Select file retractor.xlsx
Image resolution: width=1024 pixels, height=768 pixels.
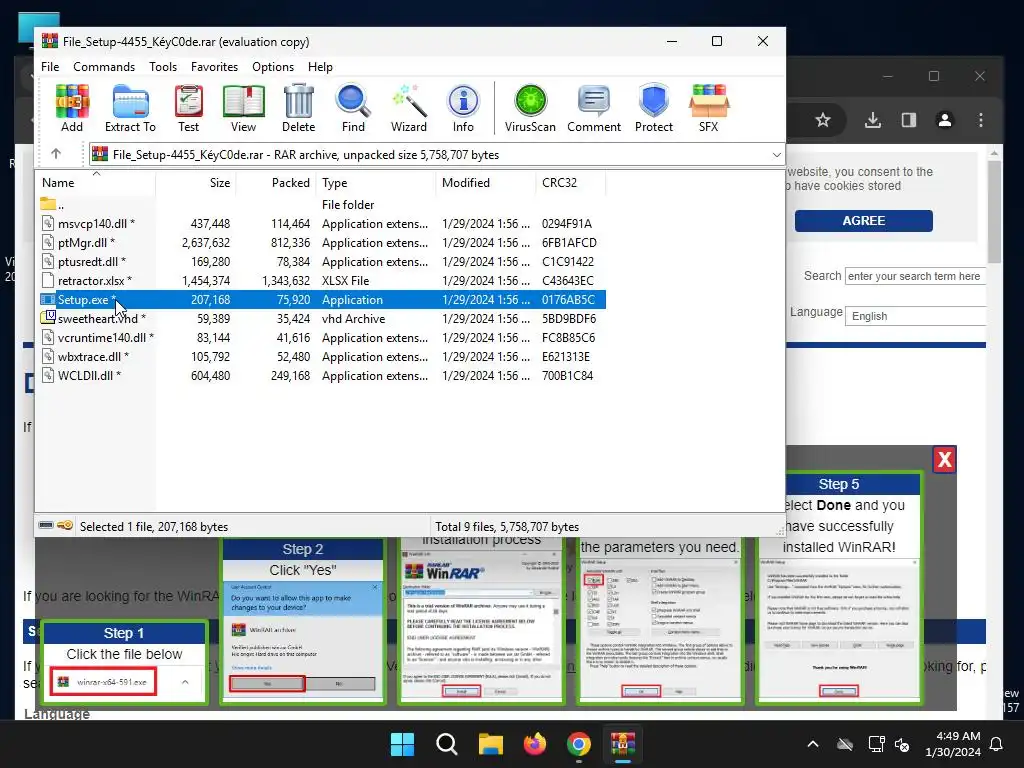point(321,280)
